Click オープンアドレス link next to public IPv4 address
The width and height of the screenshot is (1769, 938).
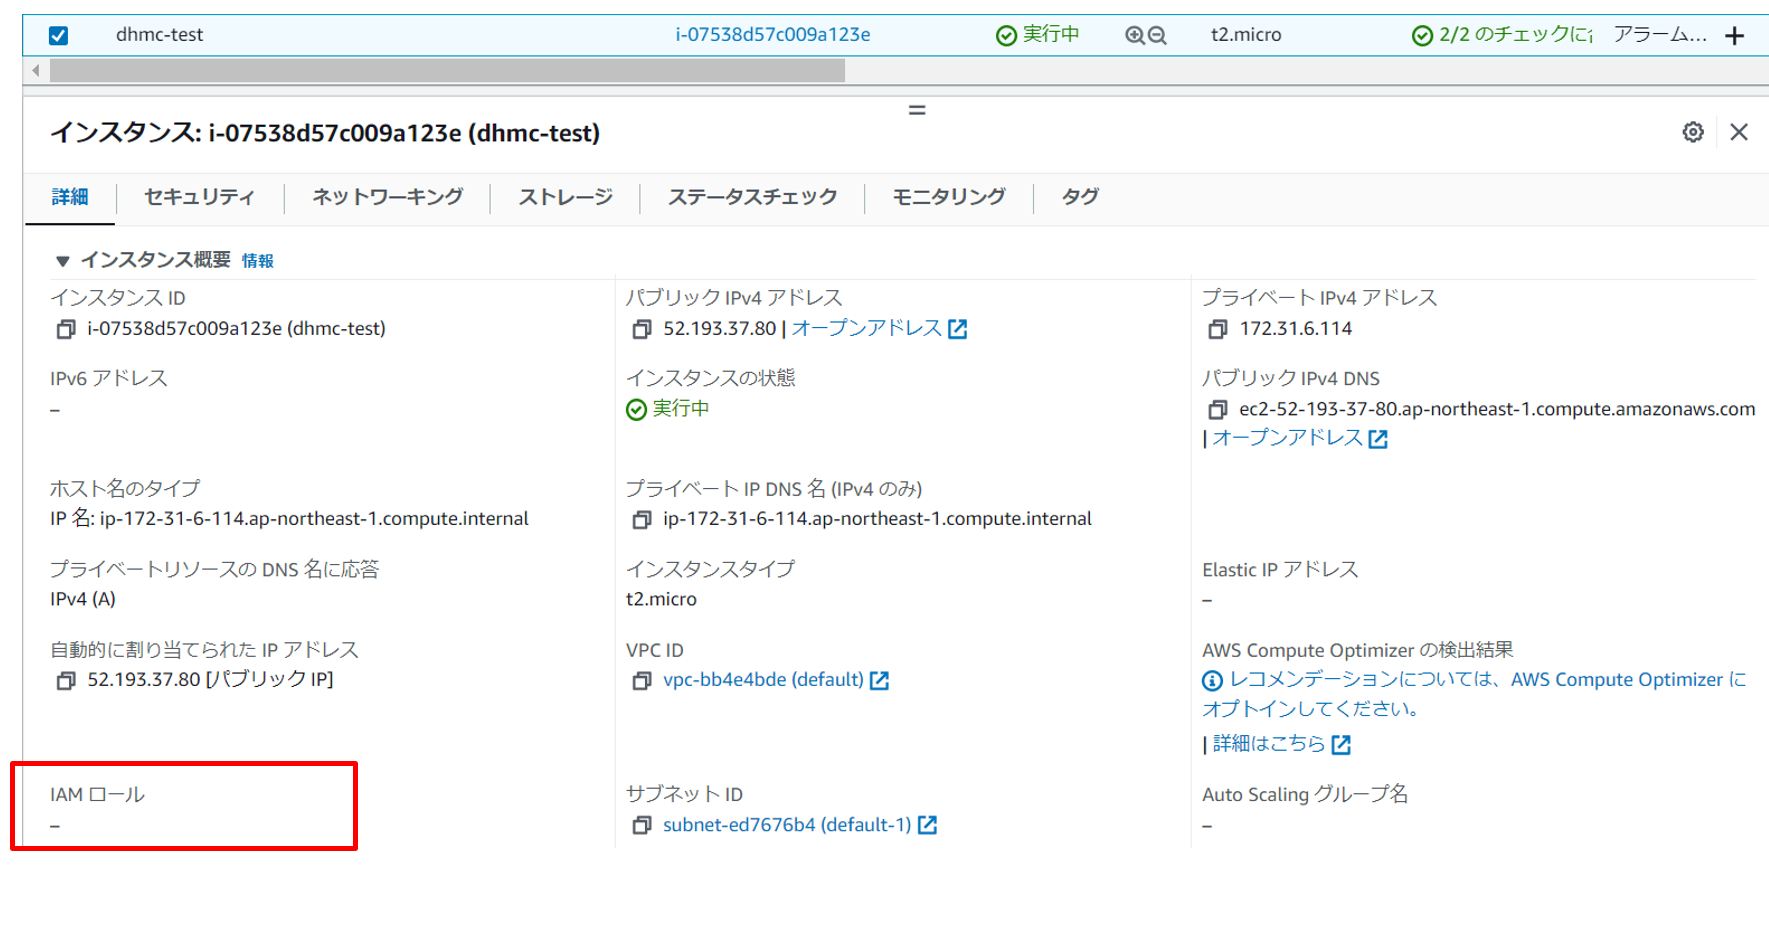pos(879,328)
